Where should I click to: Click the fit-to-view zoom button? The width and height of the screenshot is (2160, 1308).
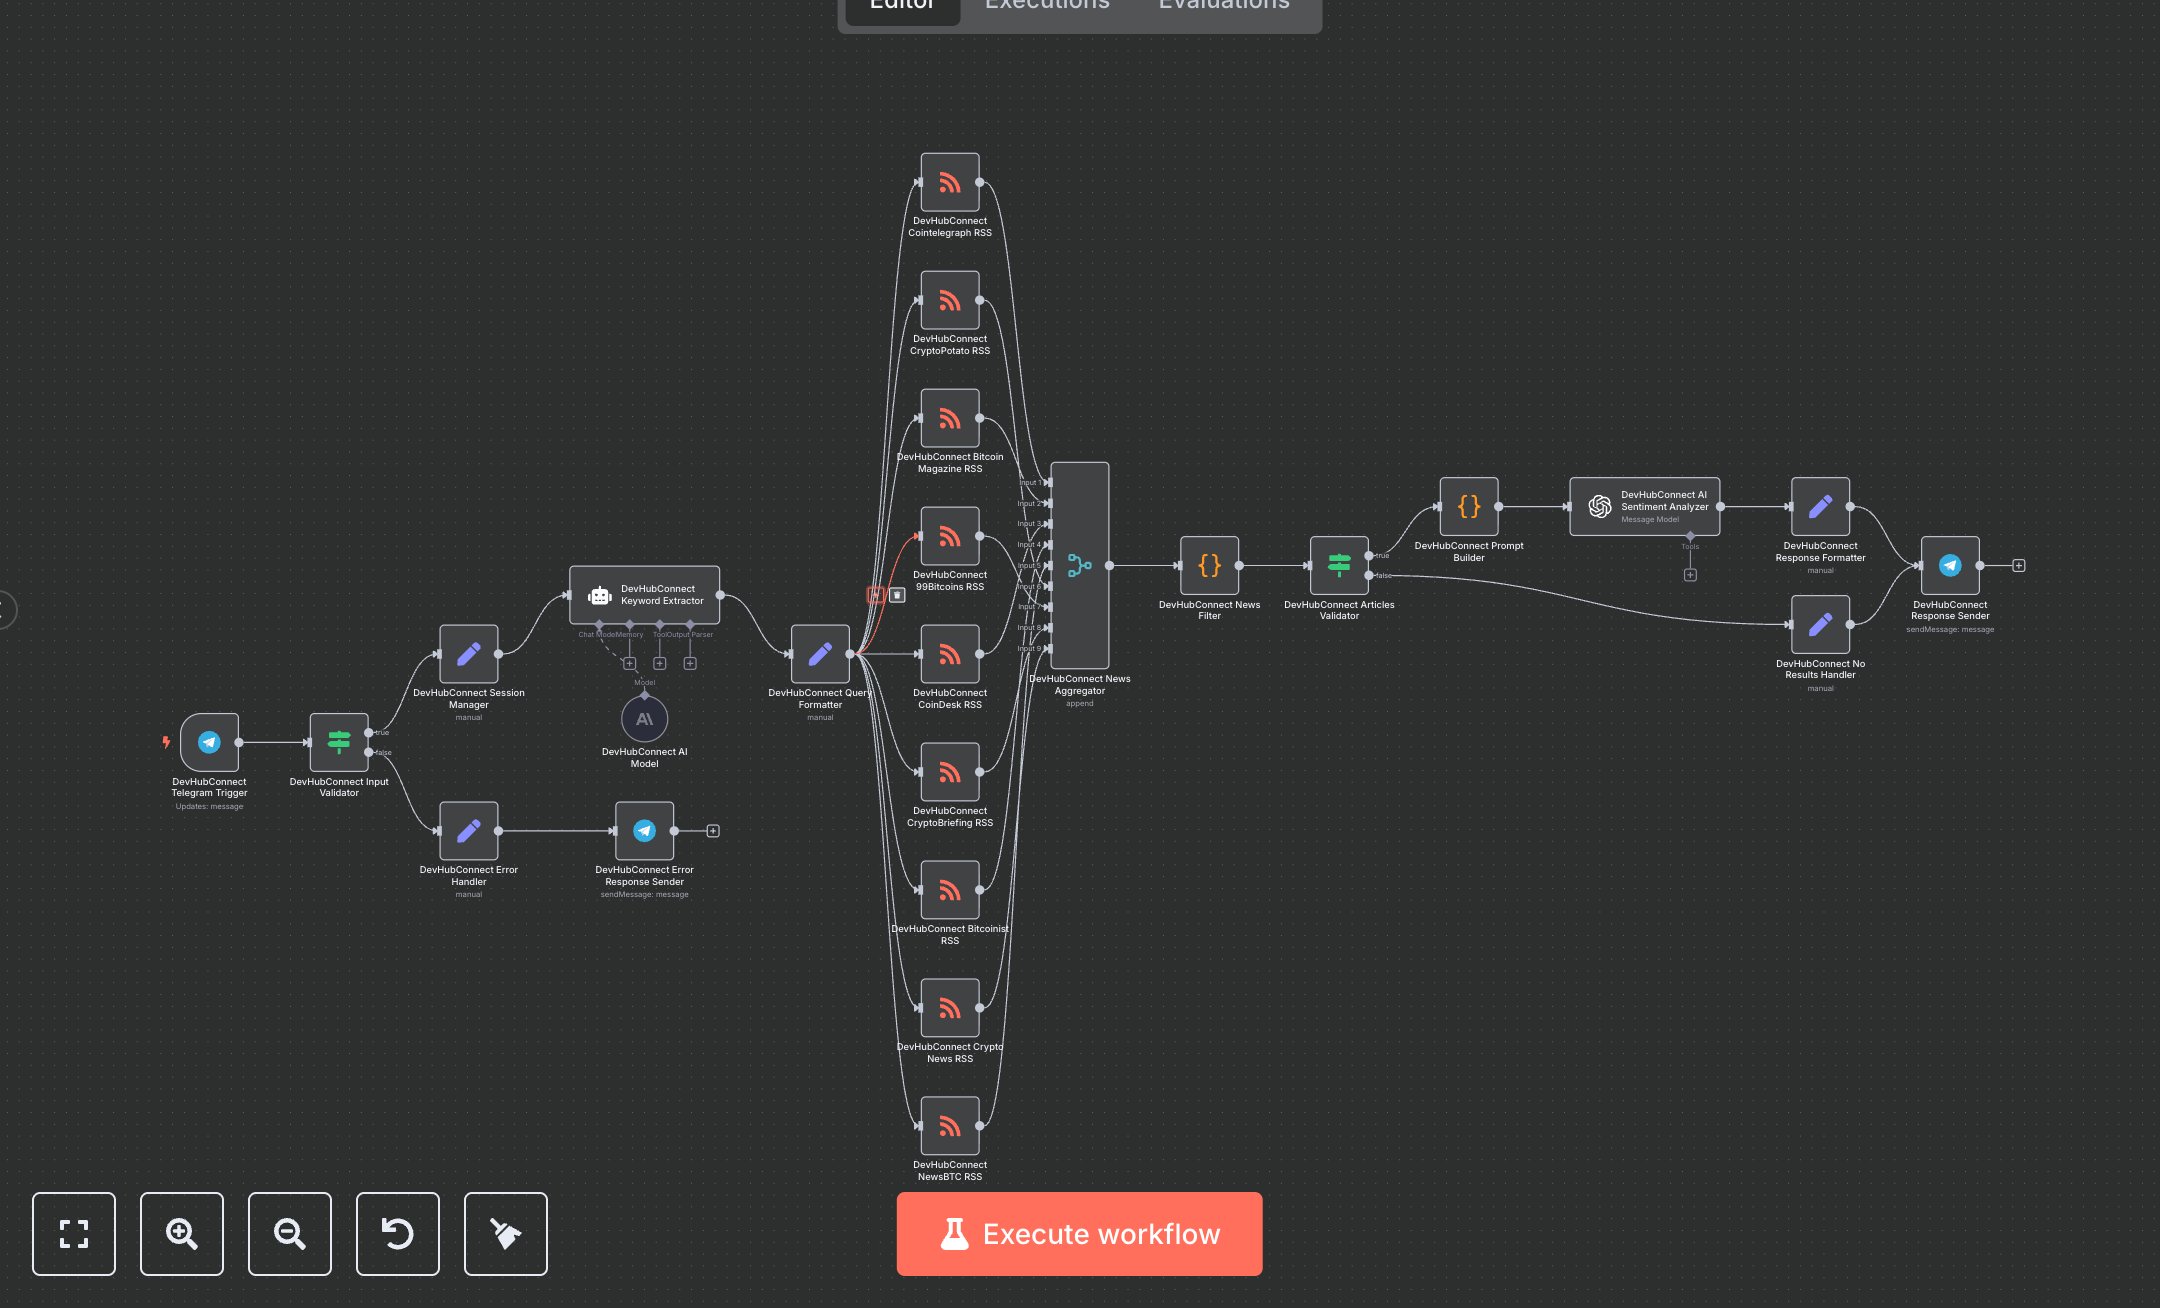pos(73,1233)
